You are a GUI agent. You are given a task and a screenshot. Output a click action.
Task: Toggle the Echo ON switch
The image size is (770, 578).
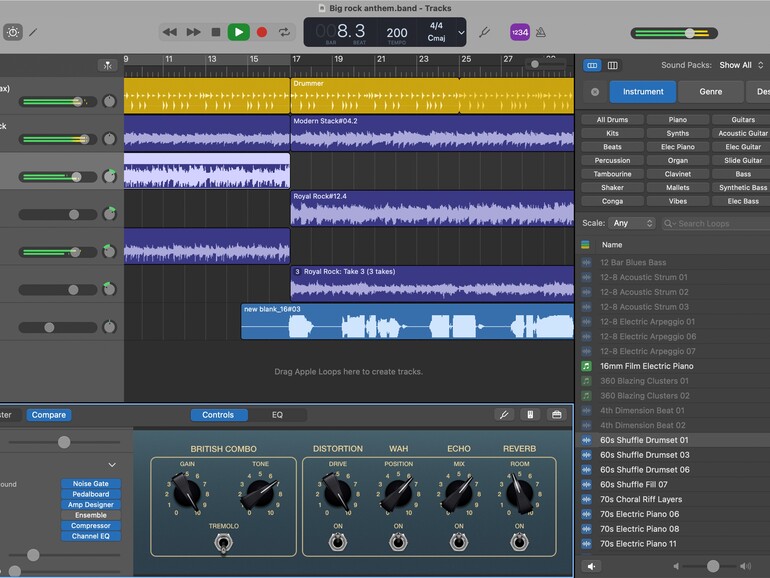click(459, 542)
